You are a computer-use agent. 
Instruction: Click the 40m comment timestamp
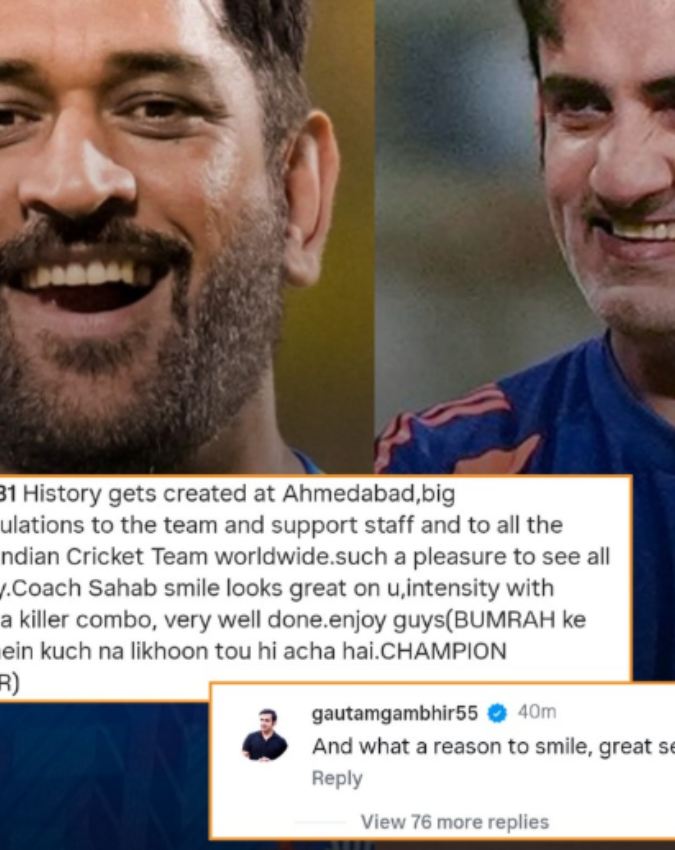pos(536,712)
